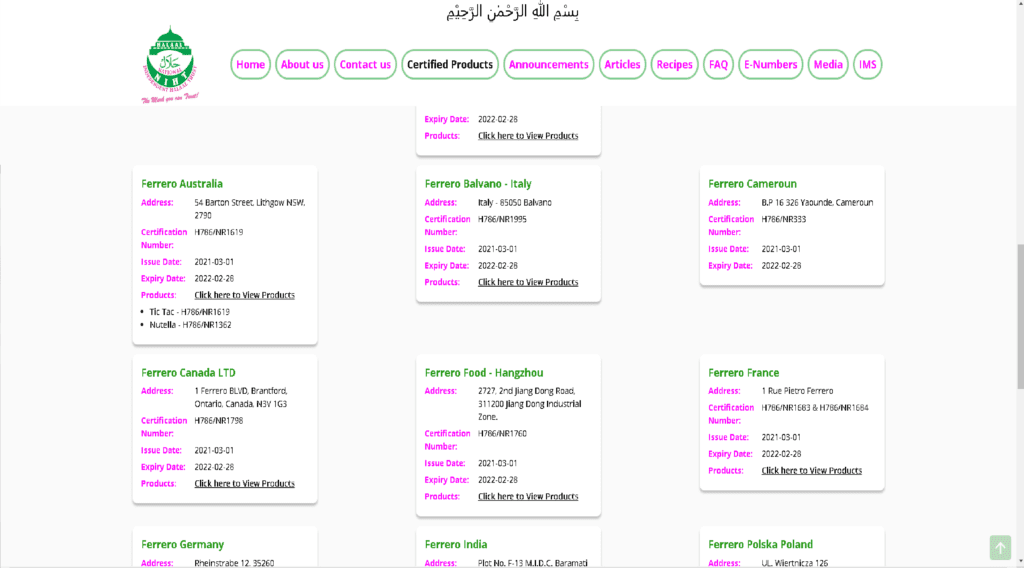Click the Ferrero Food - Hangzhou heading
1024x568 pixels.
pos(484,373)
